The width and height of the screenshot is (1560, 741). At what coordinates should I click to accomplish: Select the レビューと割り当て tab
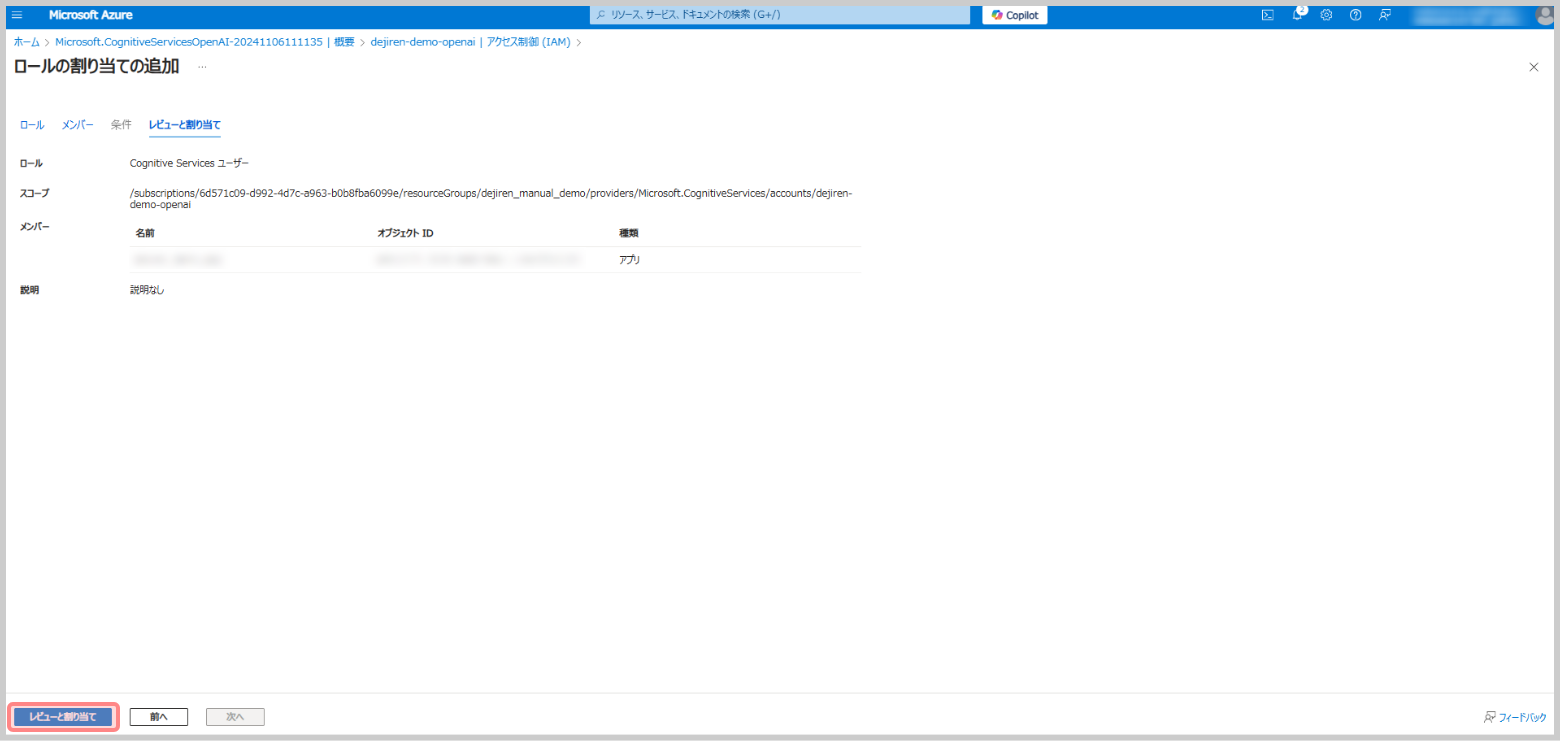[x=185, y=125]
